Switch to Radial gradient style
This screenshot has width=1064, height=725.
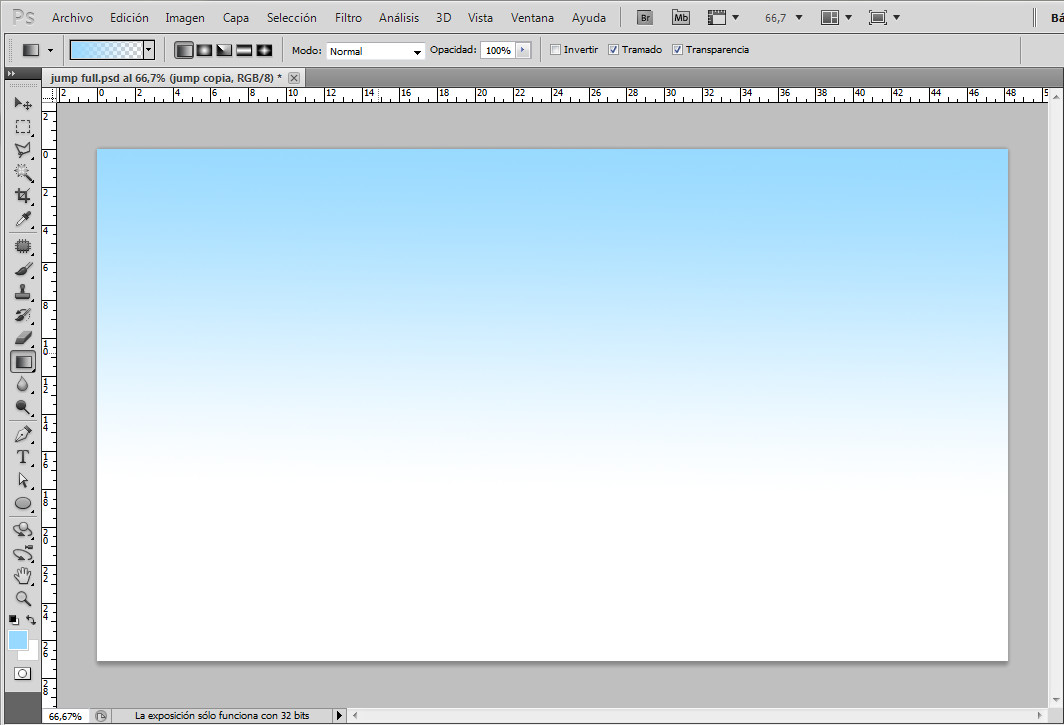[203, 49]
